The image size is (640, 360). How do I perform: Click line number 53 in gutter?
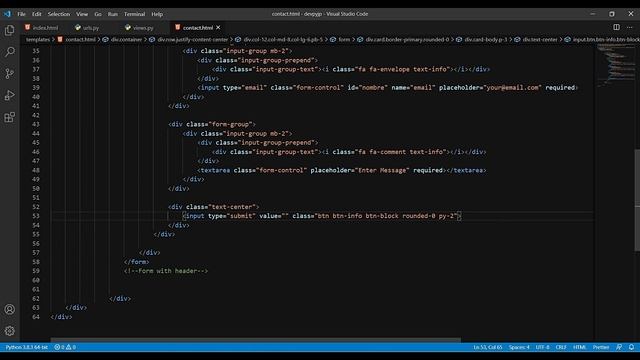(36, 216)
